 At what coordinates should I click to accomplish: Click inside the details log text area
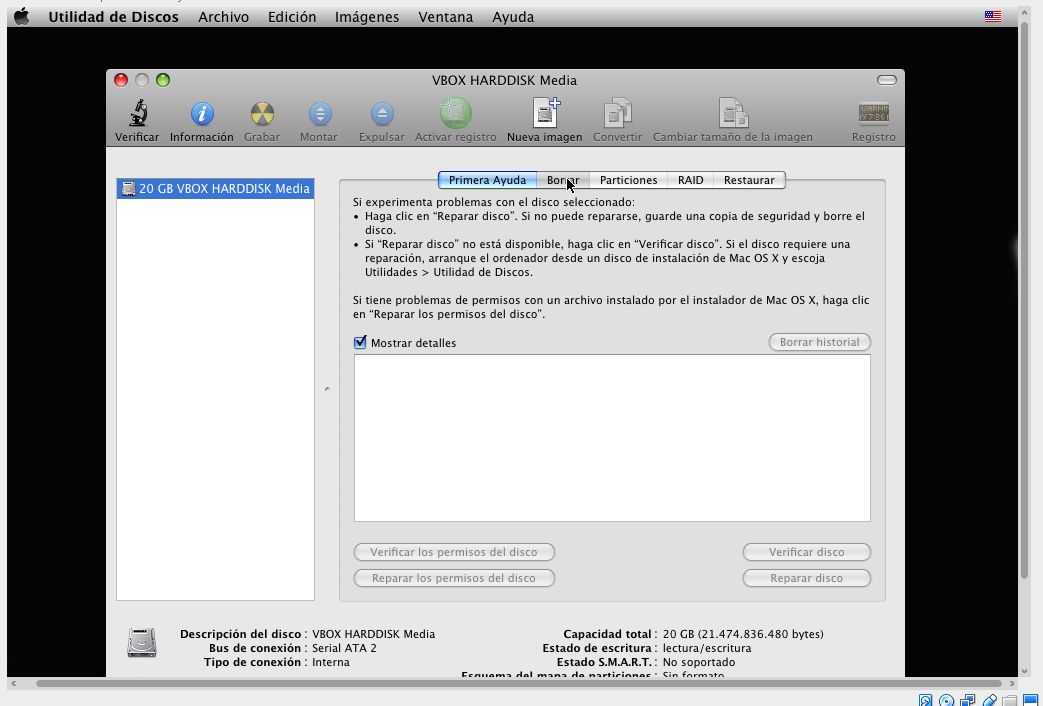click(x=612, y=438)
